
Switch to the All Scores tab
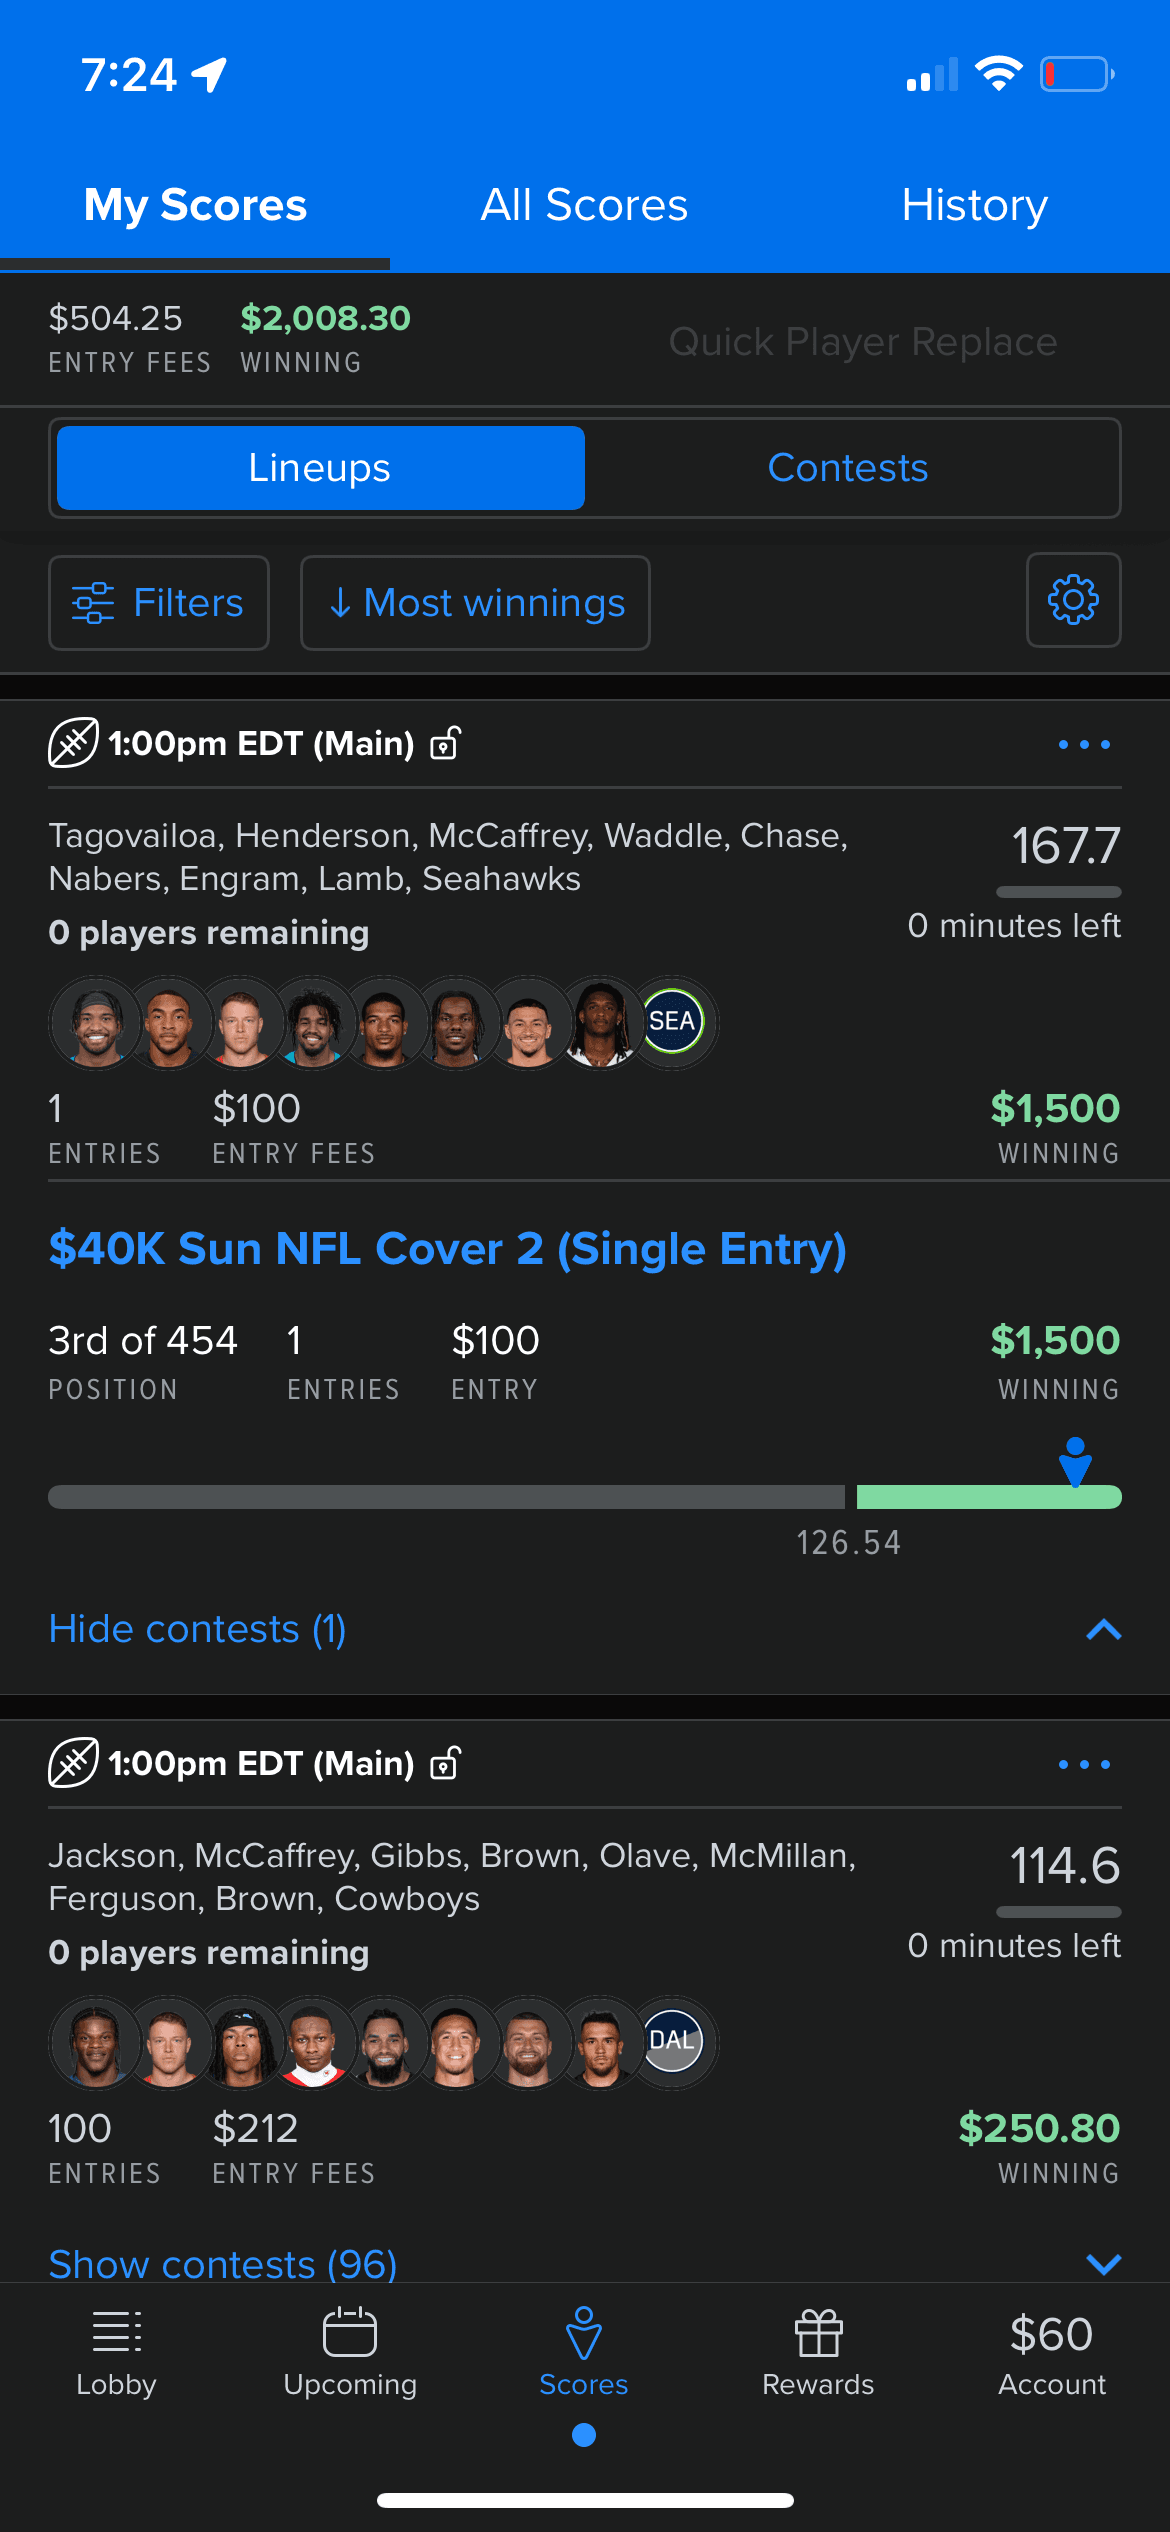click(x=584, y=205)
